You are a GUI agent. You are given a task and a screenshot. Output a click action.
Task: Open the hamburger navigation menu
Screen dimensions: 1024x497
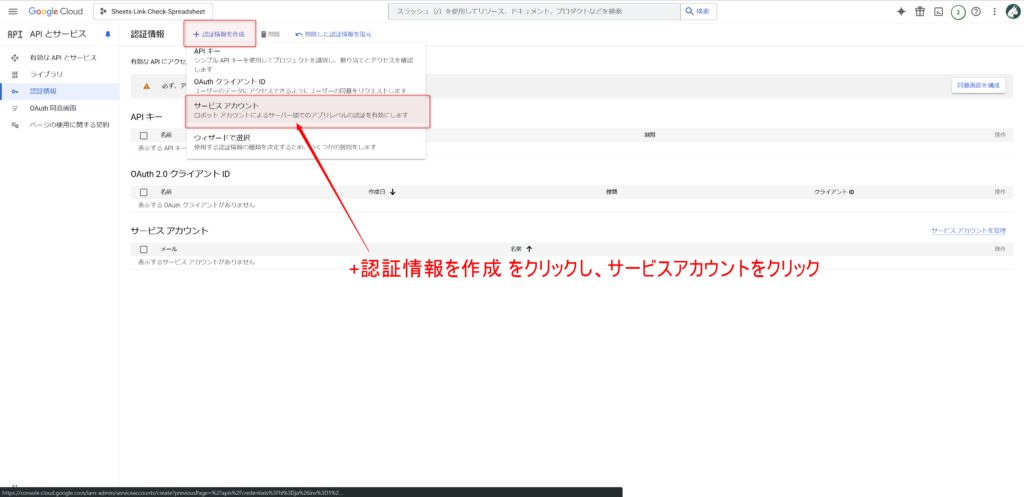13,11
